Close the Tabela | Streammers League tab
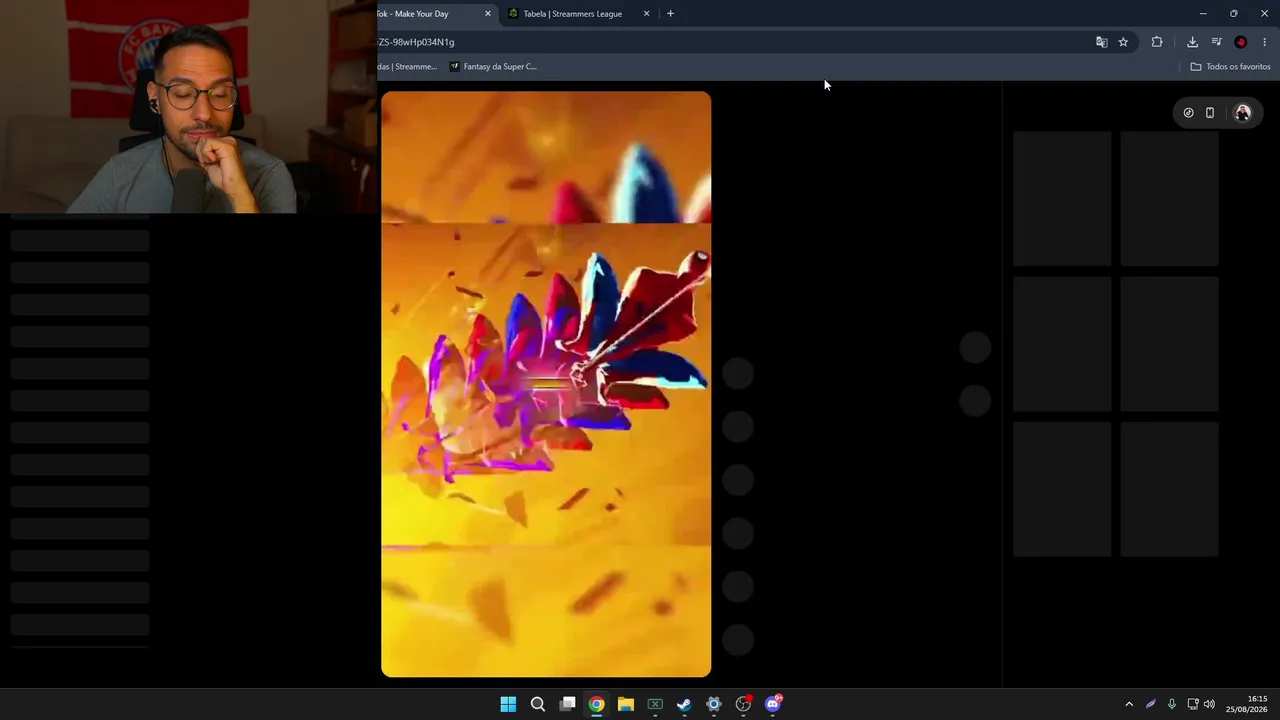Screen dimensions: 1280x720 [646, 14]
